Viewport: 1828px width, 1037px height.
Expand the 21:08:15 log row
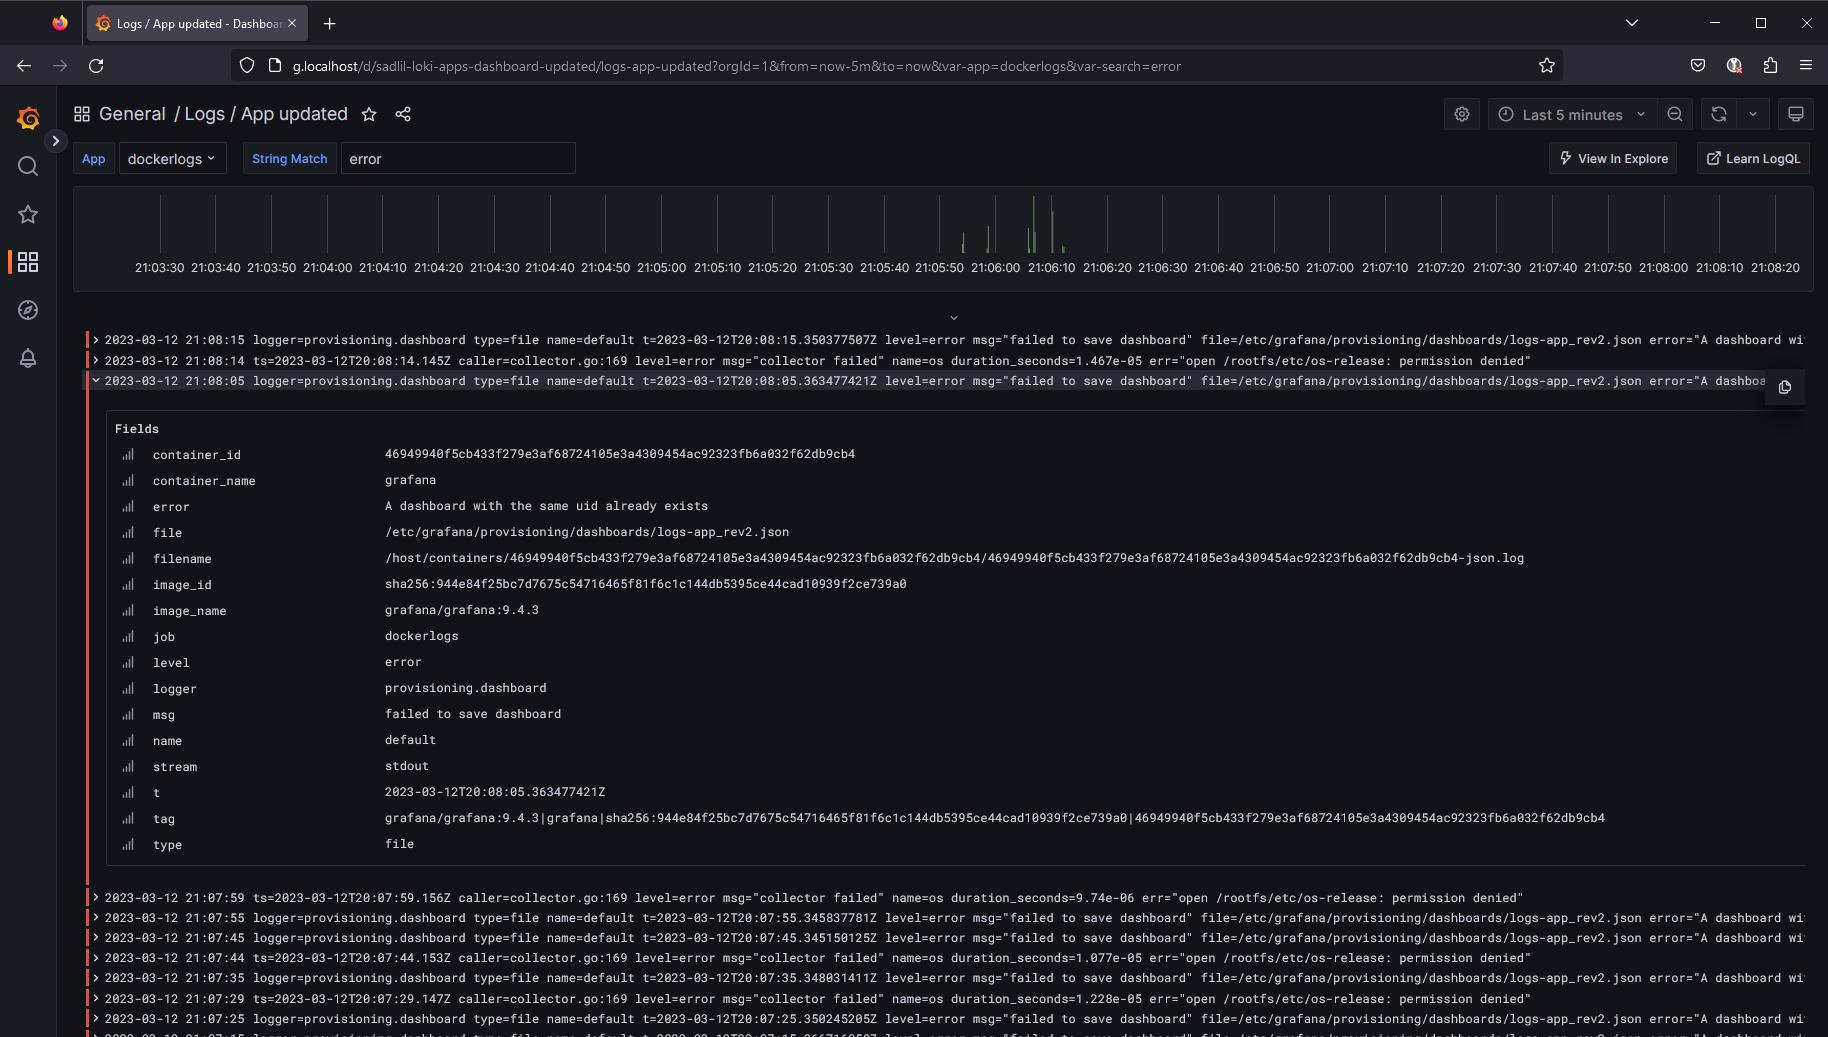point(96,340)
